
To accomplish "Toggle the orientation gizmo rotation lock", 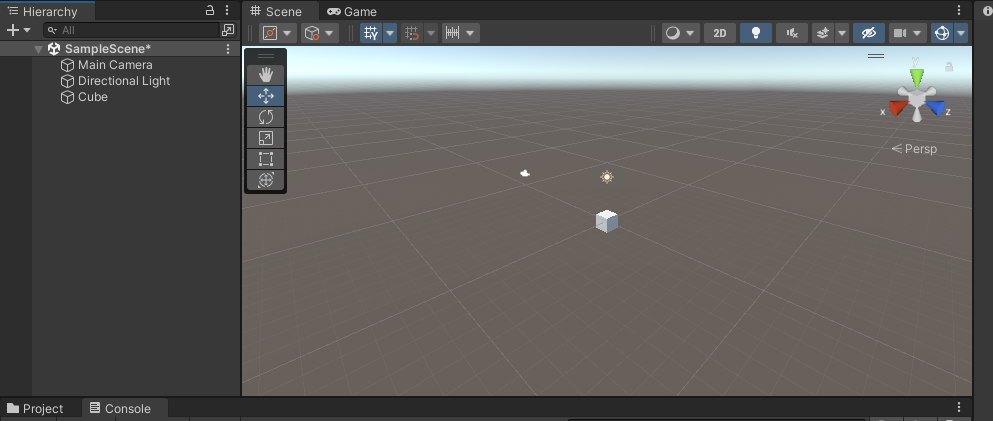I will point(949,66).
